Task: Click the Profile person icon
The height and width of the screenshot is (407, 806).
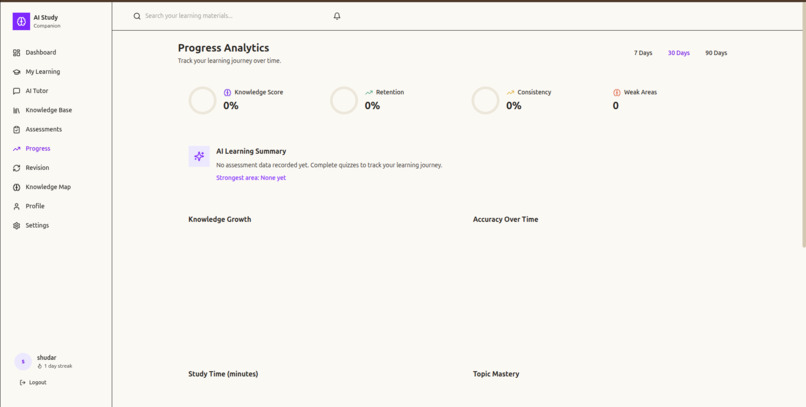Action: 16,206
